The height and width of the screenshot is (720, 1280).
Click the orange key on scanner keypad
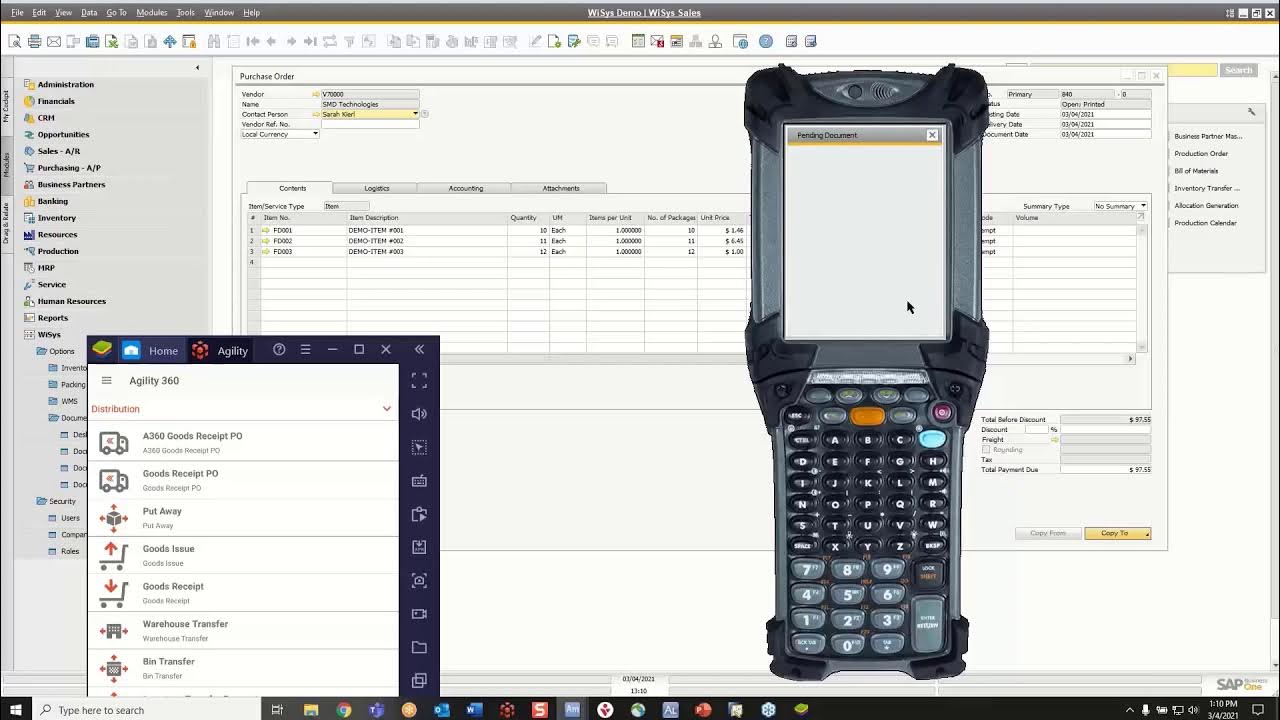pos(868,416)
